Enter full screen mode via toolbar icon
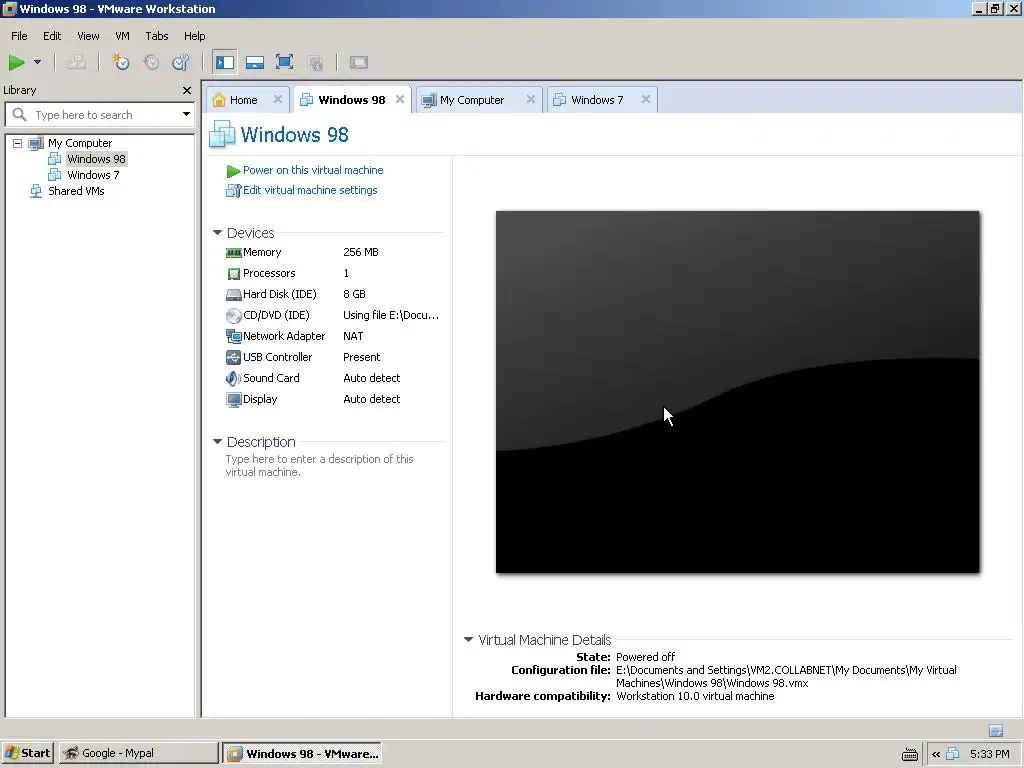This screenshot has width=1024, height=768. pyautogui.click(x=285, y=62)
